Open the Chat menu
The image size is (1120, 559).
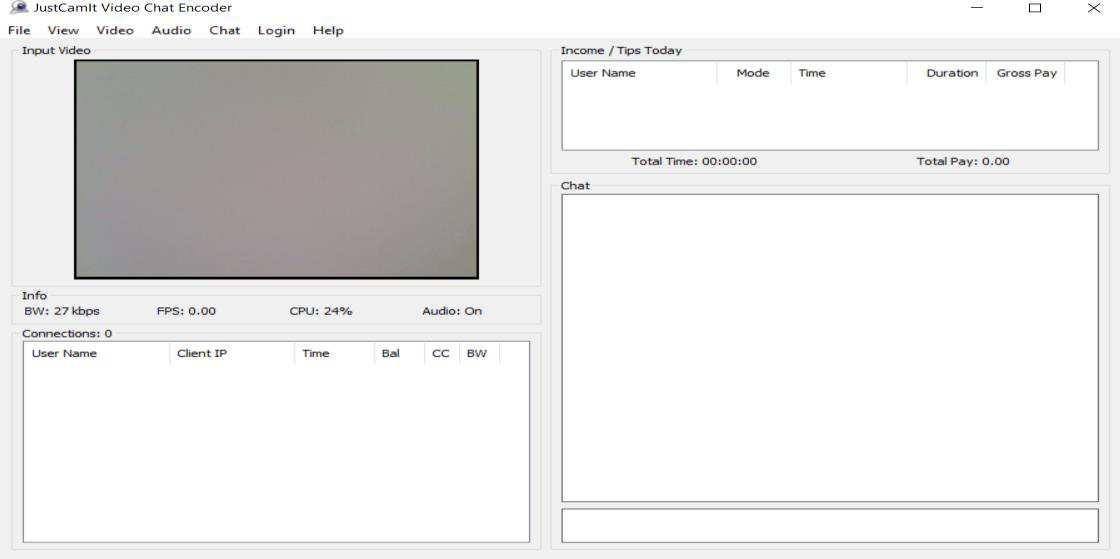(x=224, y=30)
